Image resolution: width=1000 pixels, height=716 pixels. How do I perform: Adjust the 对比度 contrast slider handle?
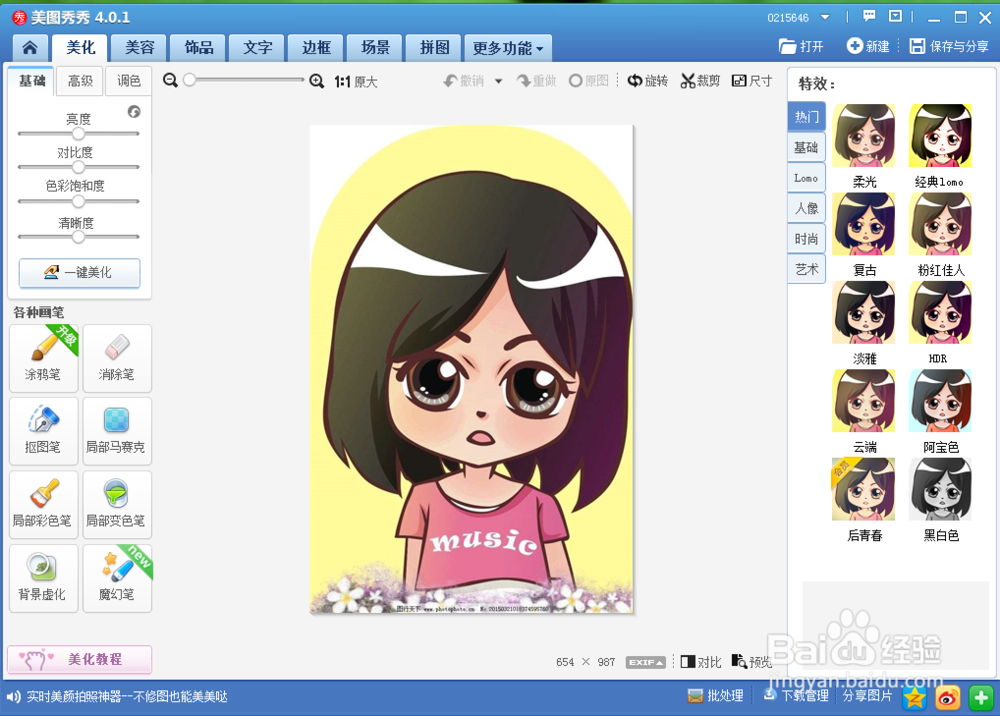pyautogui.click(x=78, y=167)
